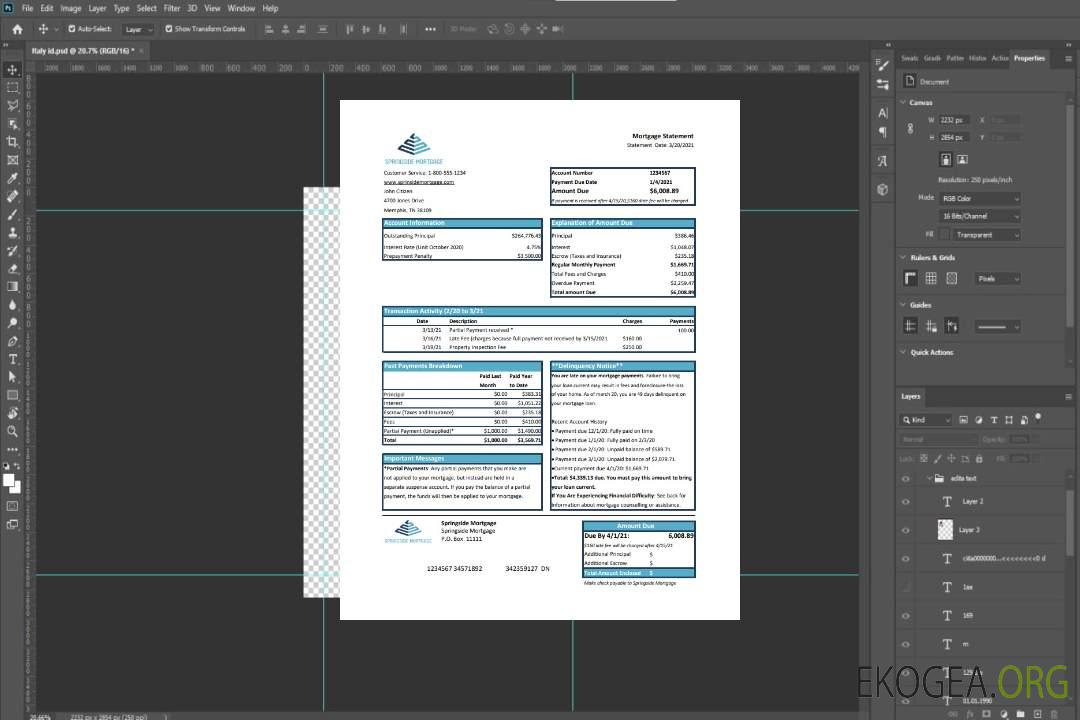Hide Layer 2 text layer
The height and width of the screenshot is (720, 1080).
pos(906,502)
